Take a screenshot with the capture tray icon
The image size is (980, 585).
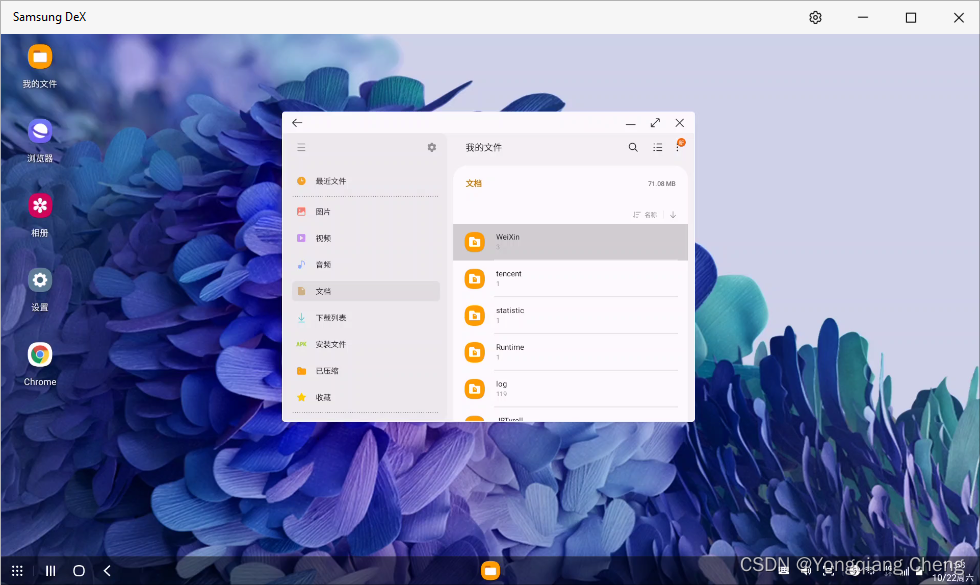point(829,570)
